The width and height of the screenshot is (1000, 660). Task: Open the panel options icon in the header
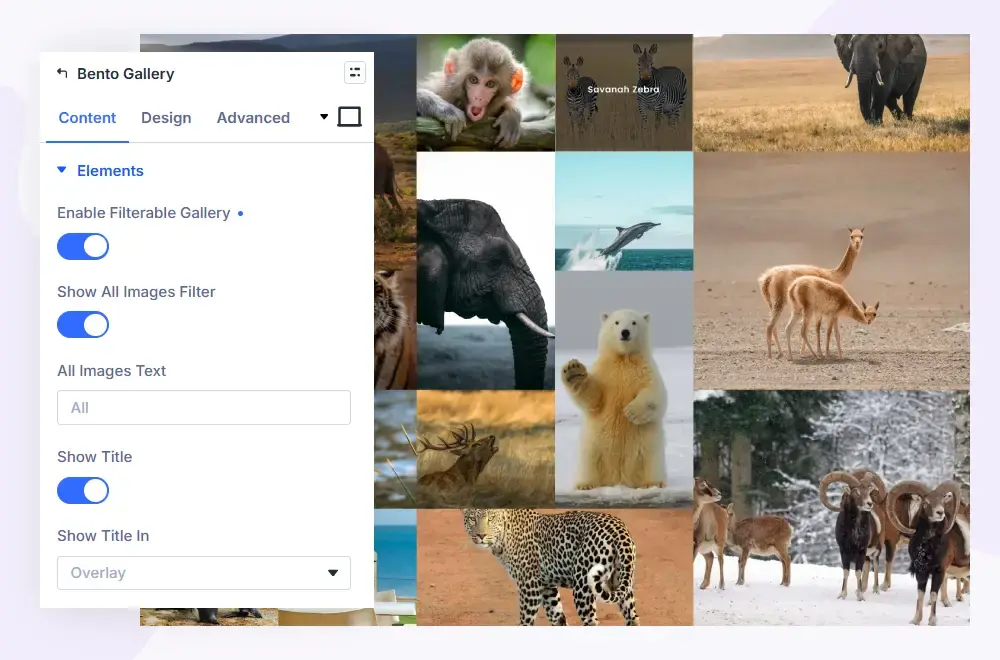pyautogui.click(x=355, y=73)
